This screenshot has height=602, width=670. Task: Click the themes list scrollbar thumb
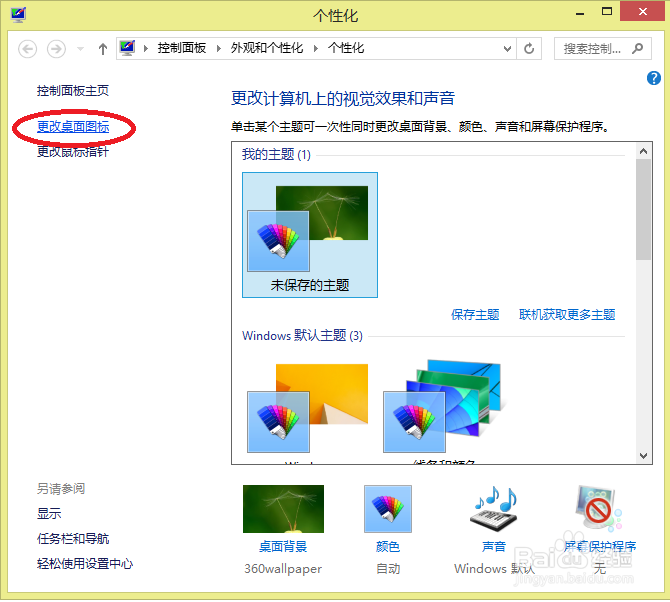(643, 209)
